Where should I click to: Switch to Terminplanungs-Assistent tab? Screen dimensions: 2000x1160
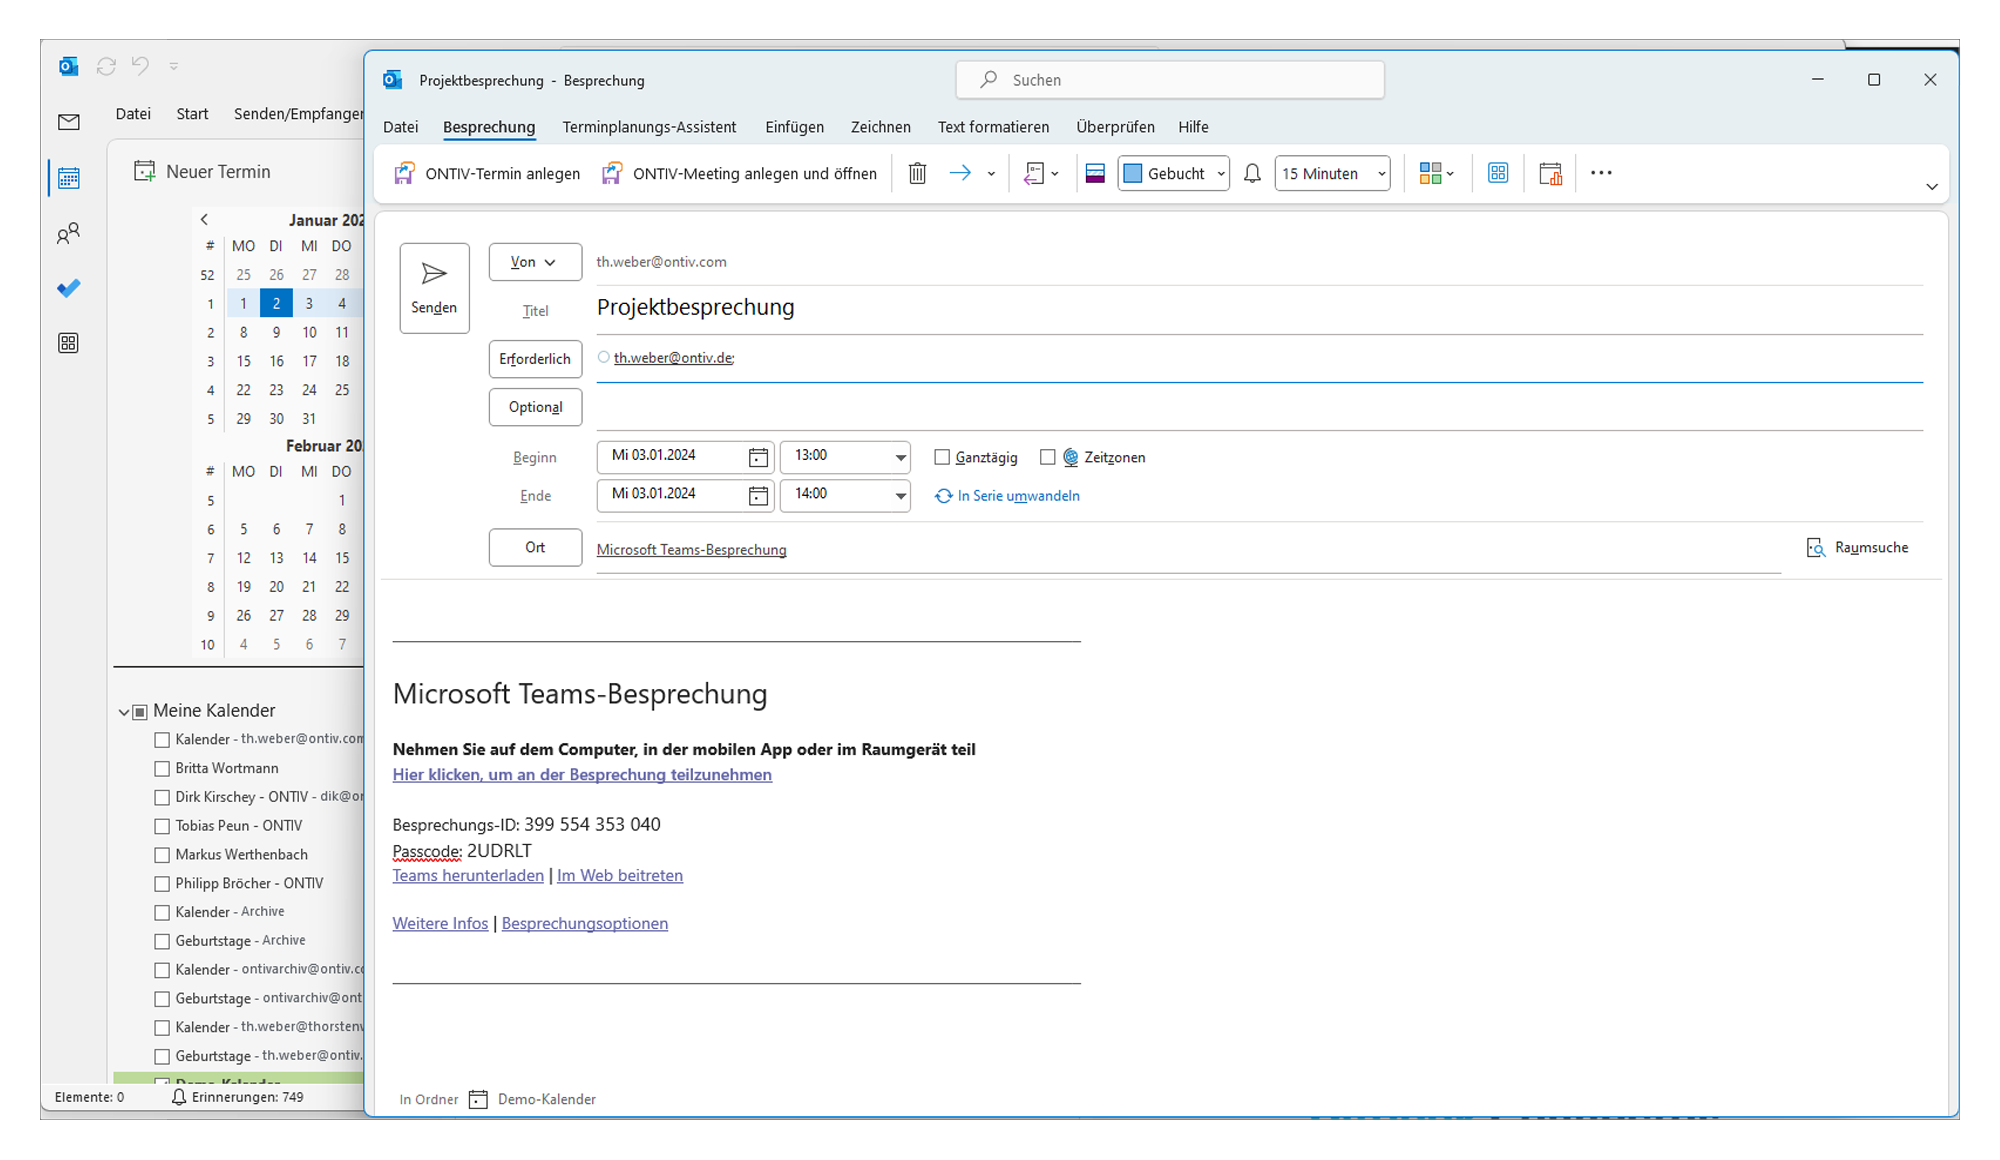click(x=649, y=127)
